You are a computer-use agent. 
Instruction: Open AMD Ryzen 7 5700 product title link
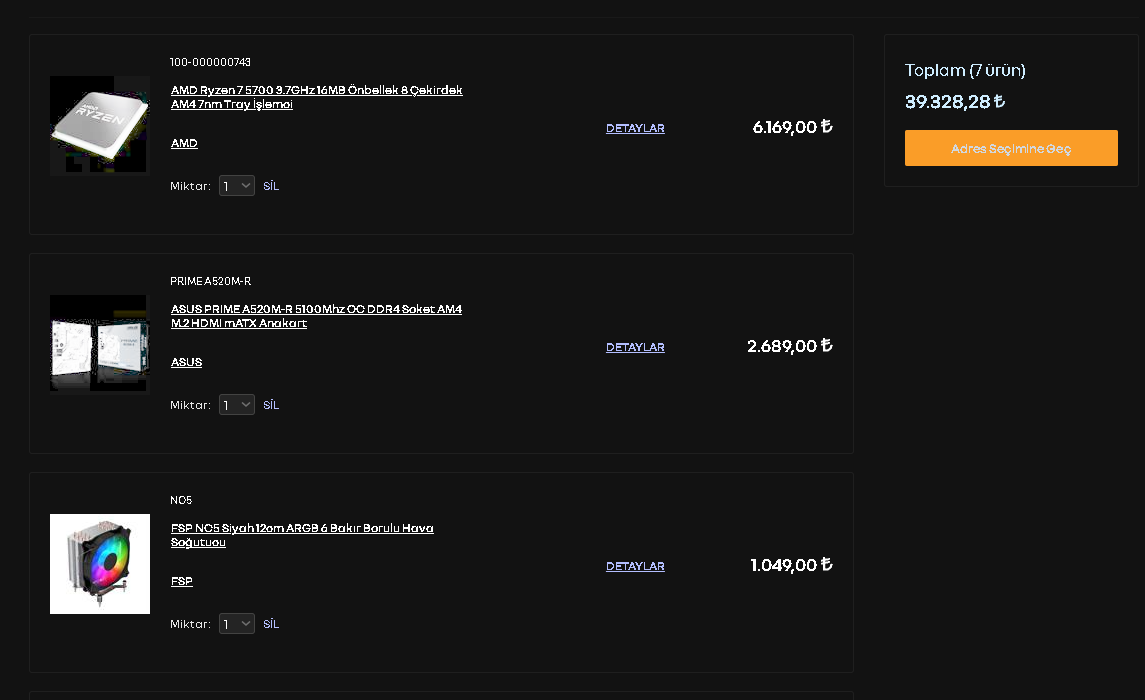tap(316, 97)
